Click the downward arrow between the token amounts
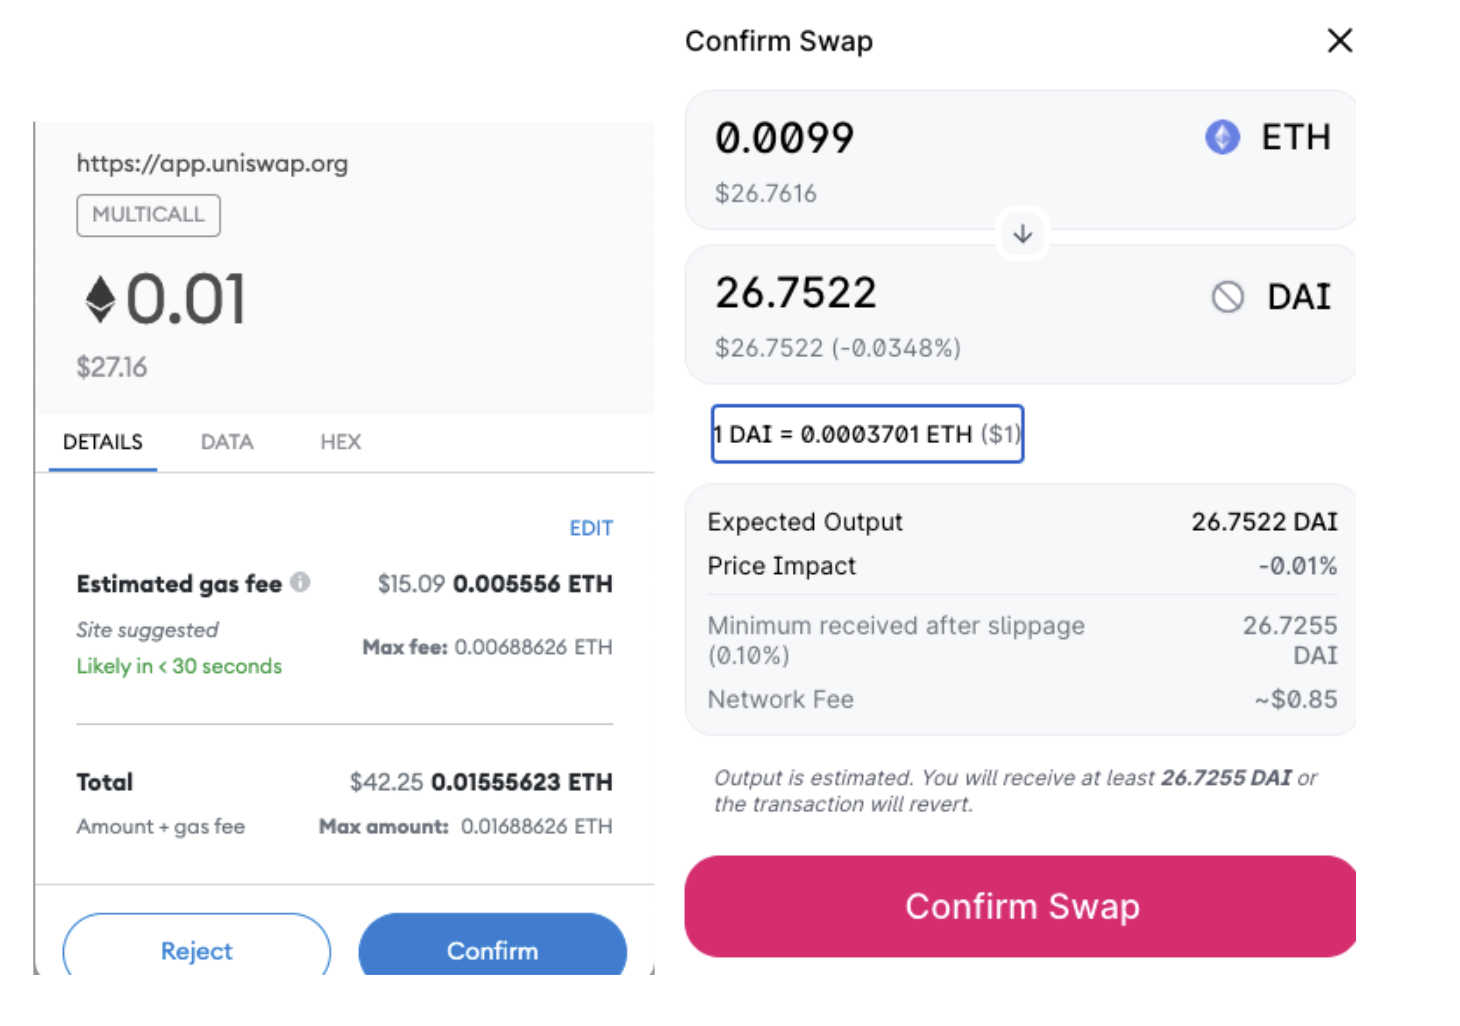 pyautogui.click(x=1021, y=233)
